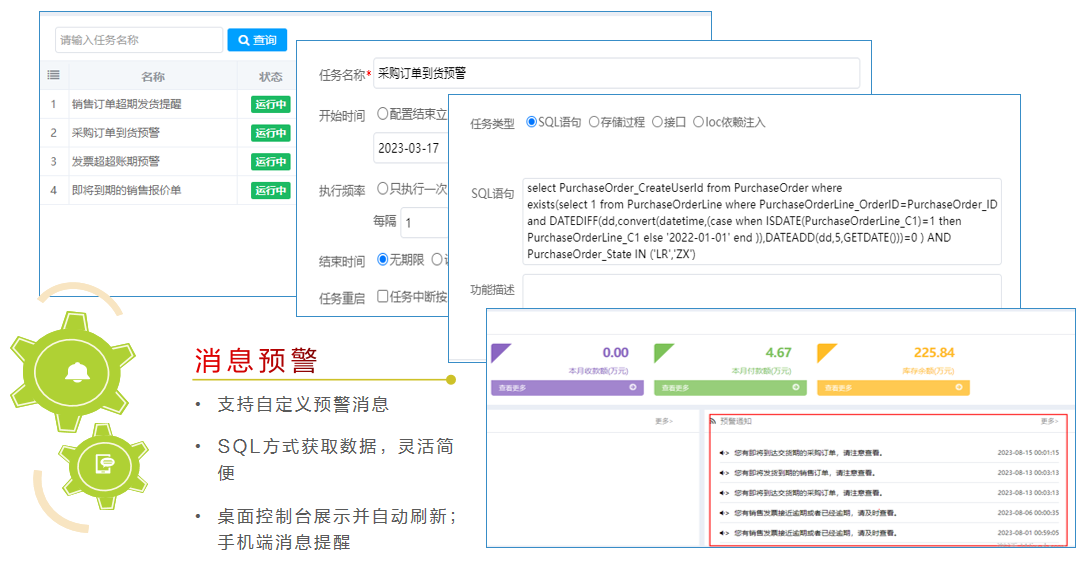The height and width of the screenshot is (588, 1086).
Task: Click the speaker icon of the 销售订单 delivery alert
Action: click(724, 473)
